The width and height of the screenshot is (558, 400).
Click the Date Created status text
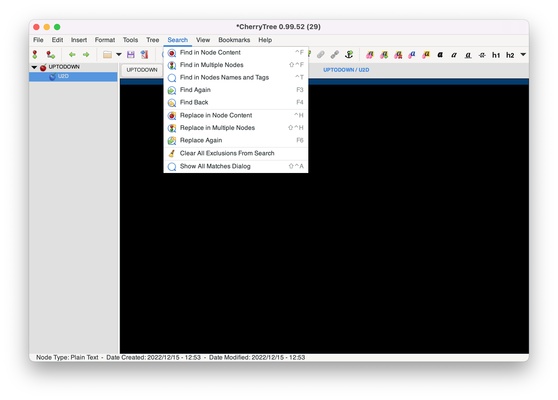click(x=153, y=357)
